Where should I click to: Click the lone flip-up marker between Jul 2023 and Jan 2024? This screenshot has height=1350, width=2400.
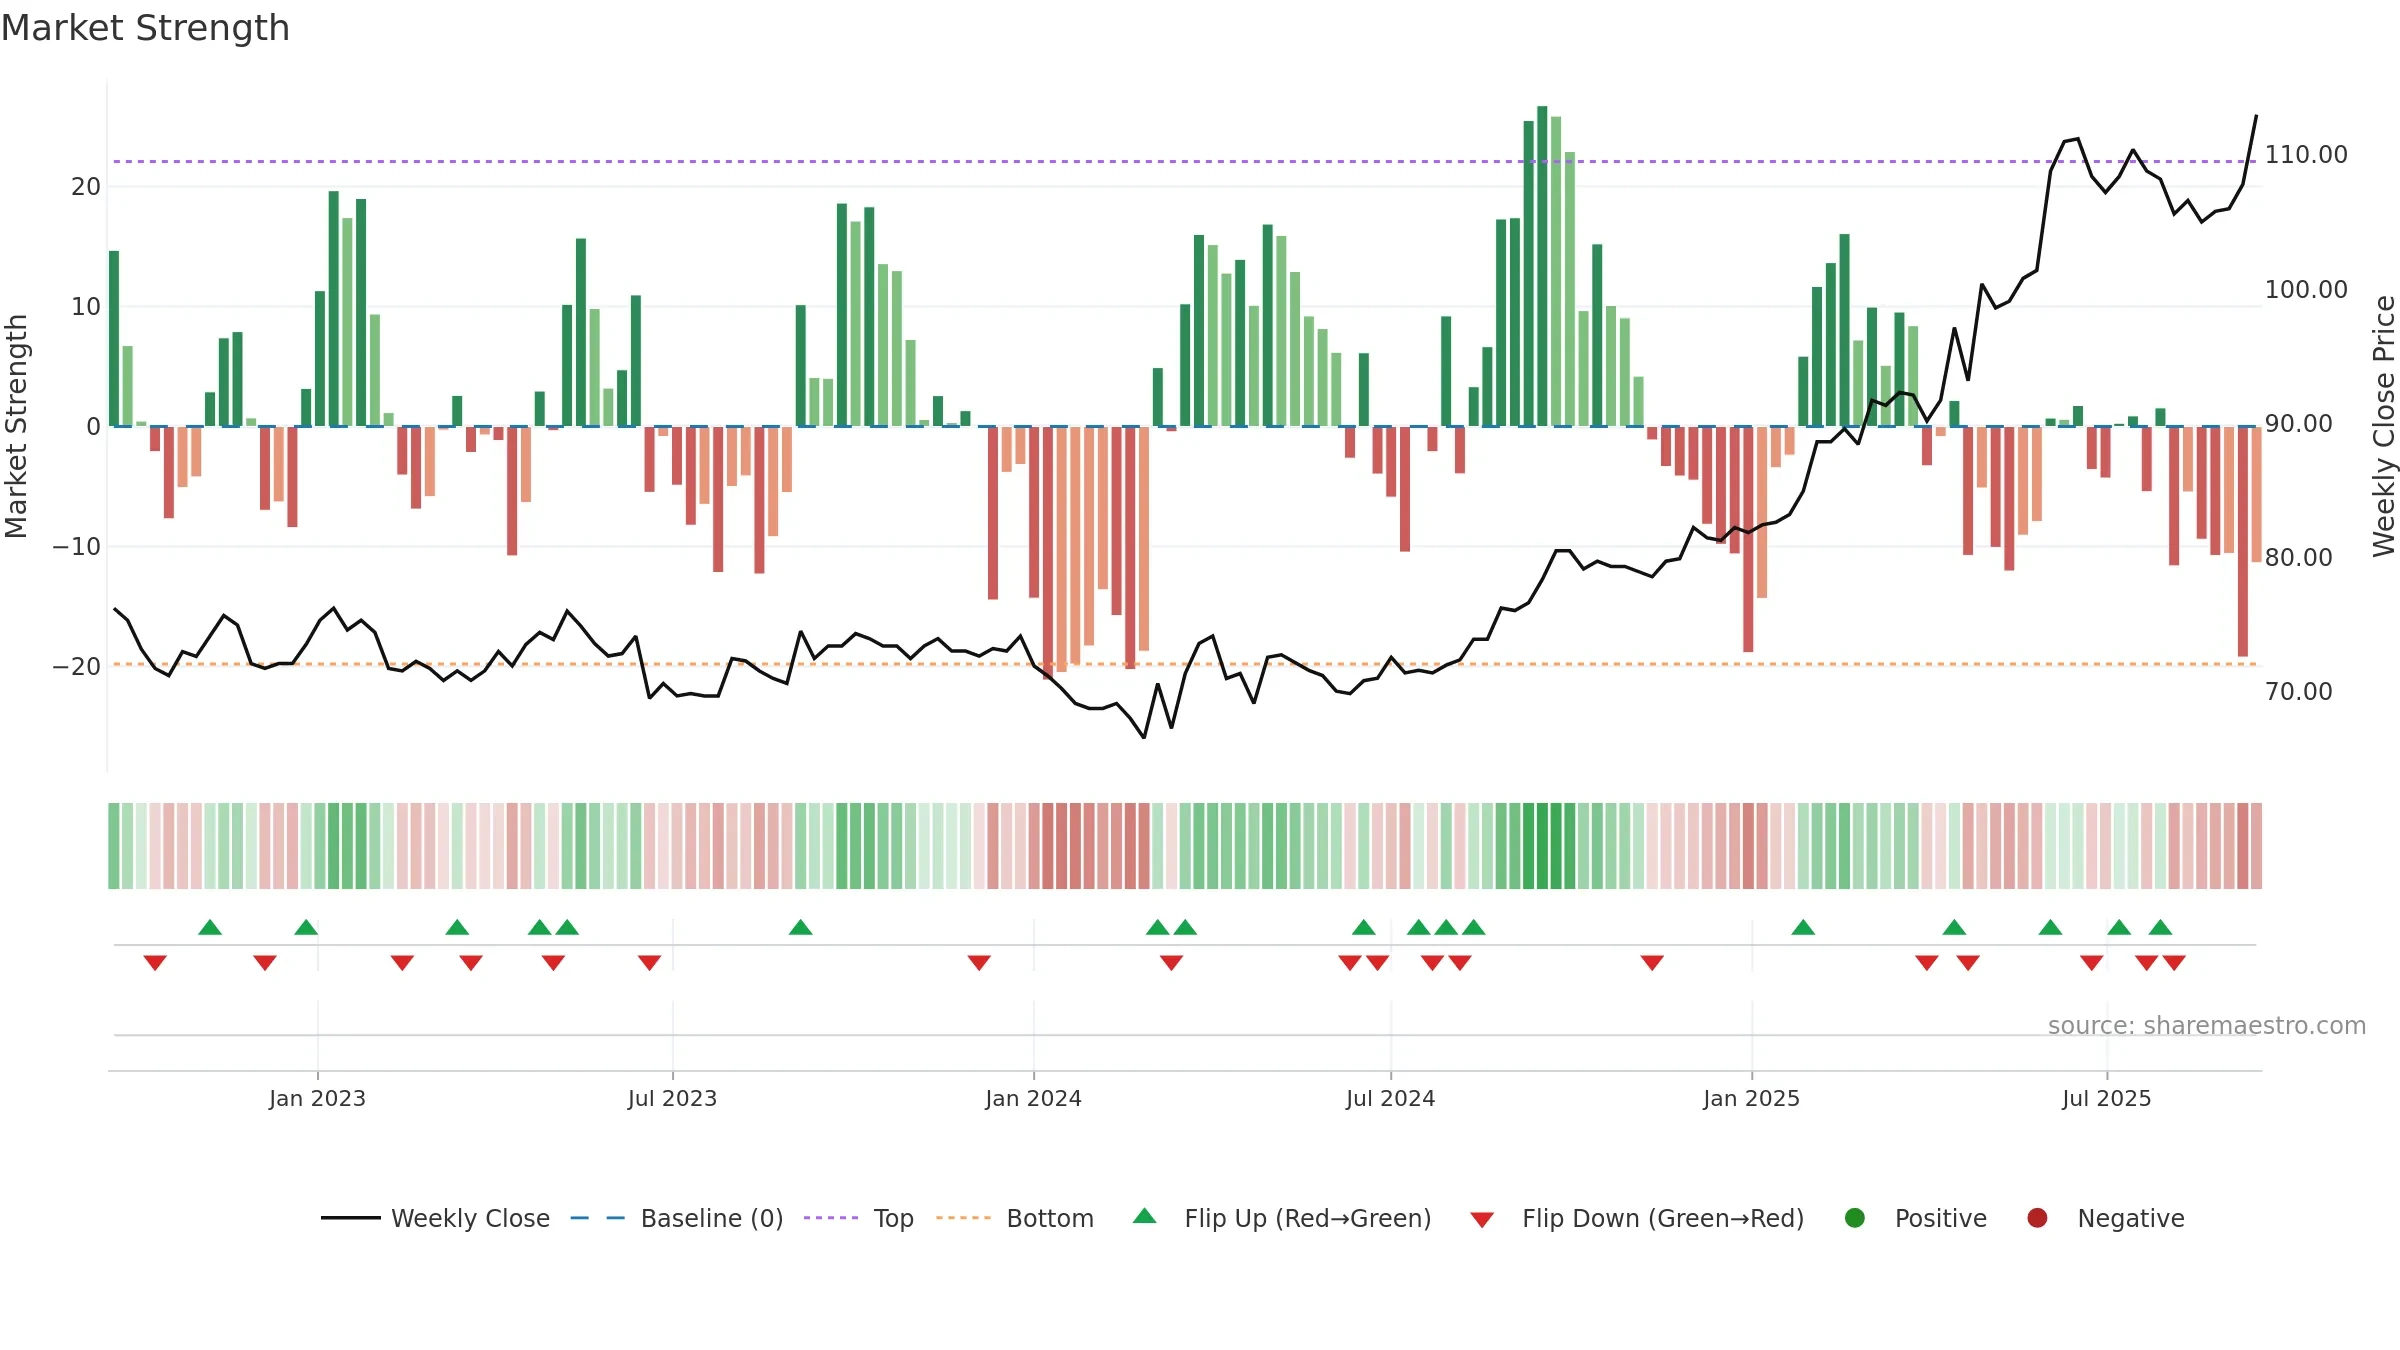point(800,927)
